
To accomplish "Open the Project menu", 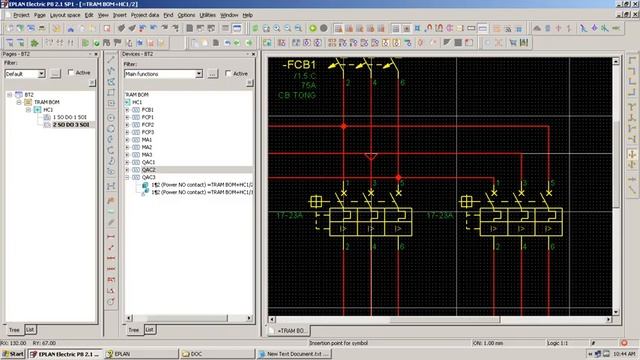I will (x=21, y=15).
